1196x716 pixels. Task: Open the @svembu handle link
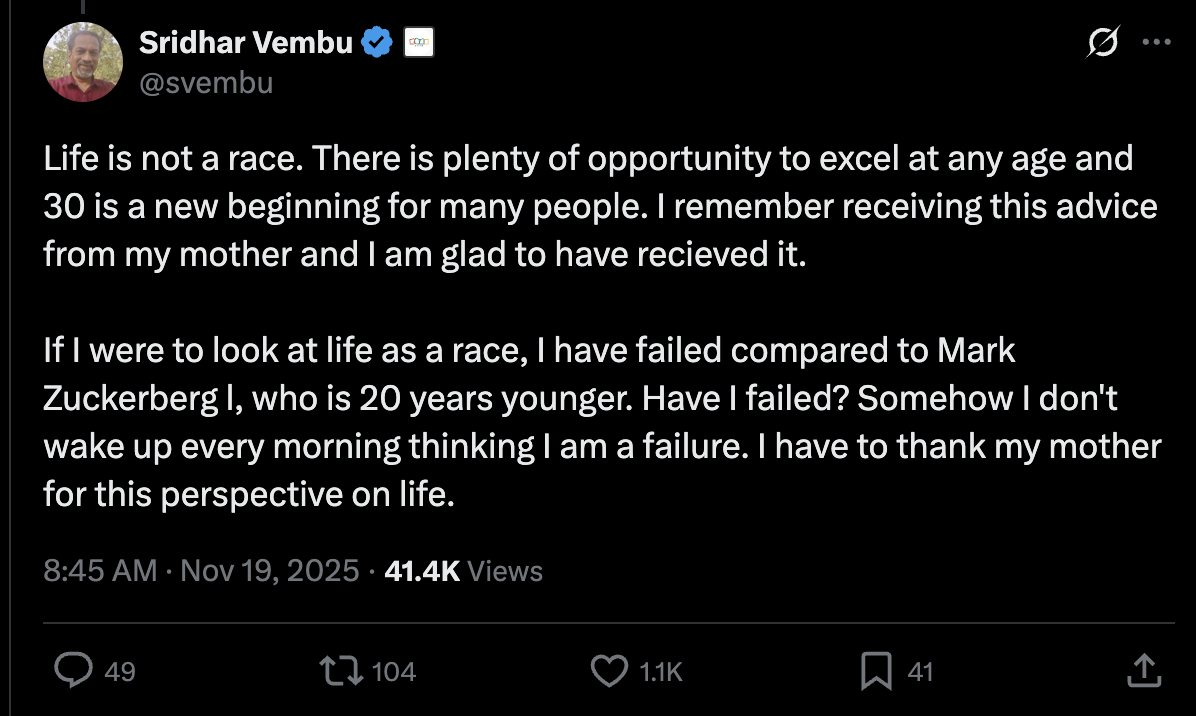click(x=205, y=82)
